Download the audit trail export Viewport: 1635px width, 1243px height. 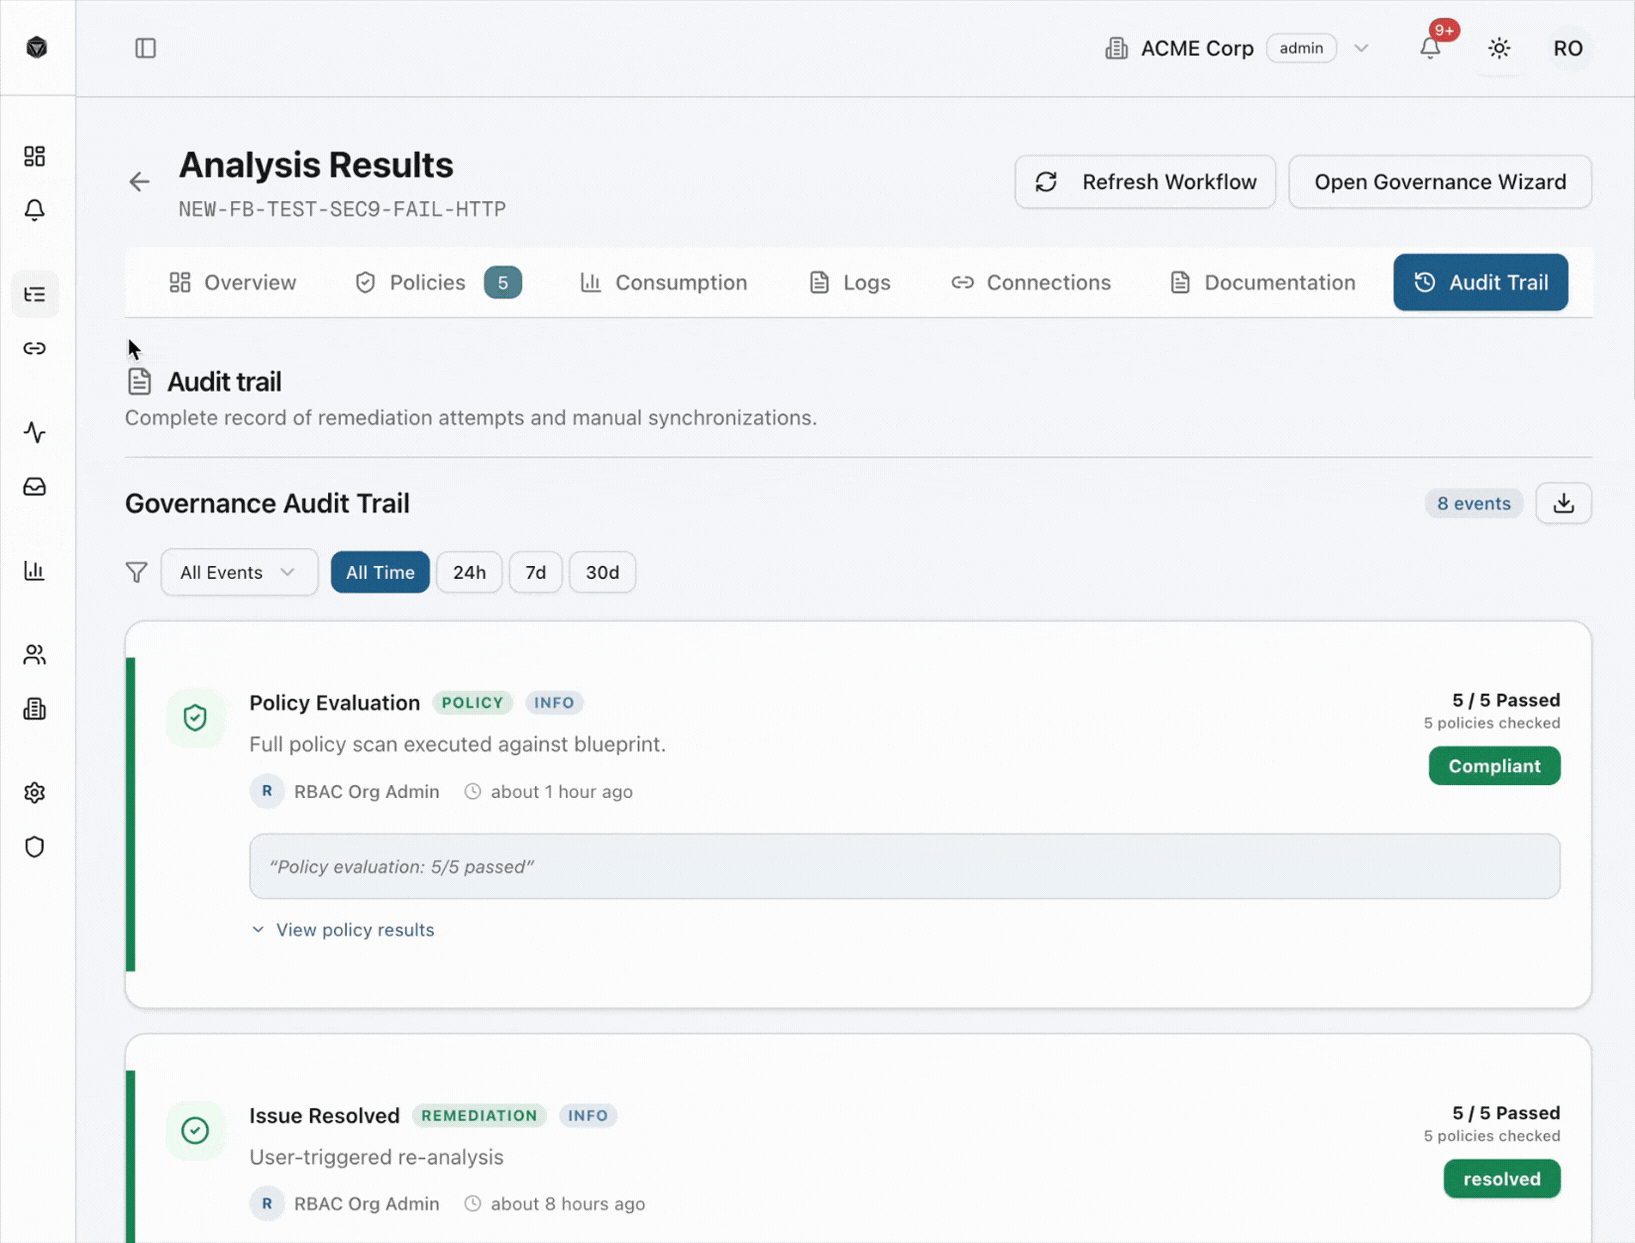(x=1563, y=503)
